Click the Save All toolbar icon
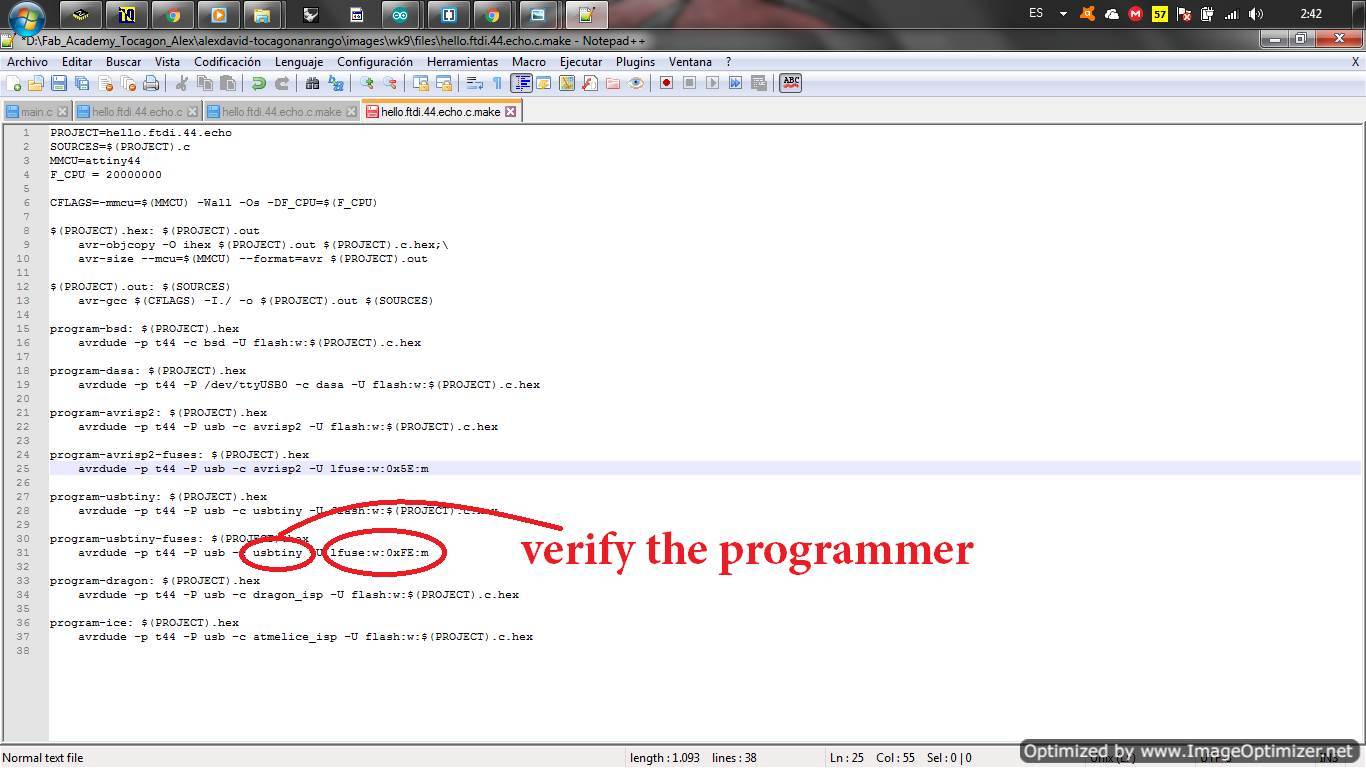 pyautogui.click(x=82, y=83)
